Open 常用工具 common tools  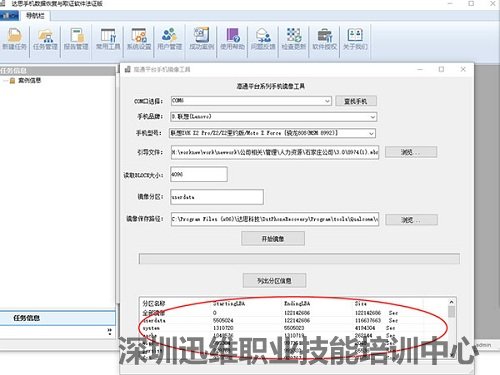108,39
